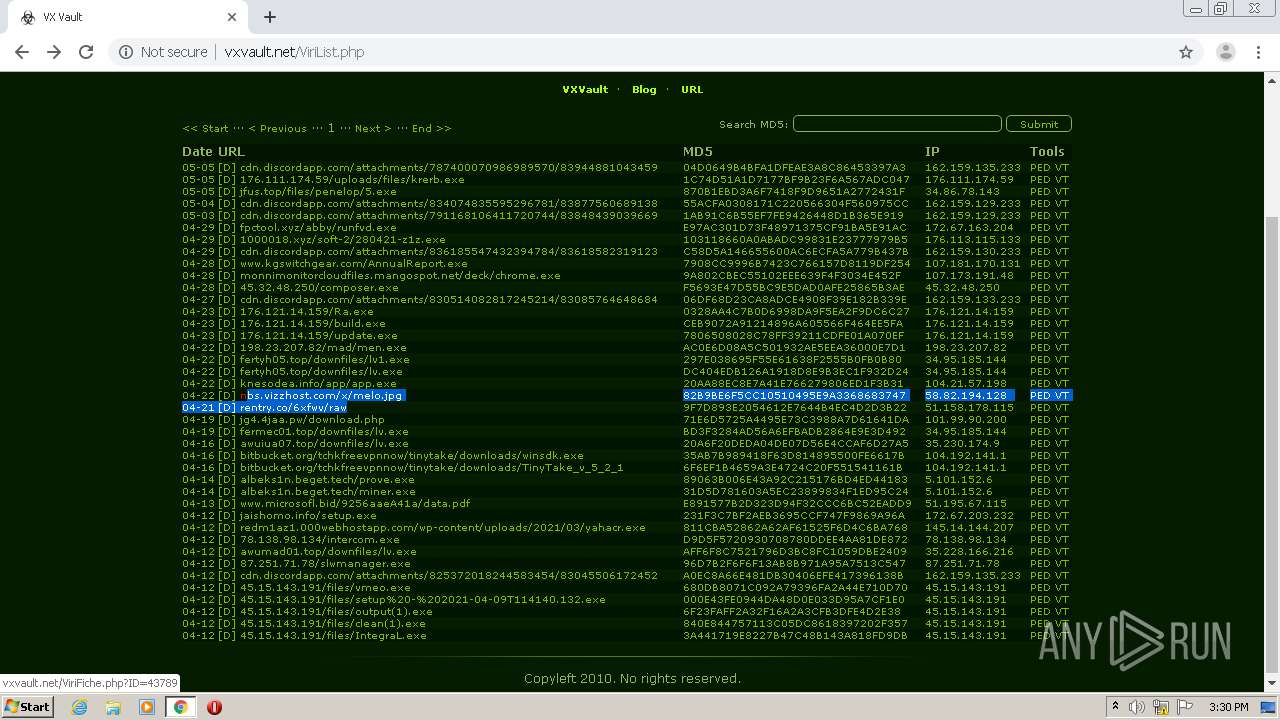Click the red stop-sign taskbar icon
This screenshot has height=720, width=1280.
(214, 707)
